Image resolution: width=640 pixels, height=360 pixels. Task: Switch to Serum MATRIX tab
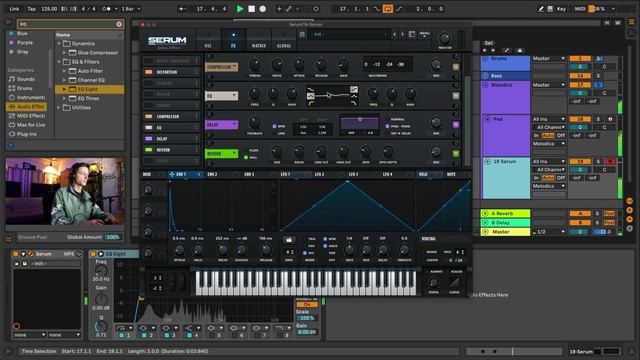258,40
